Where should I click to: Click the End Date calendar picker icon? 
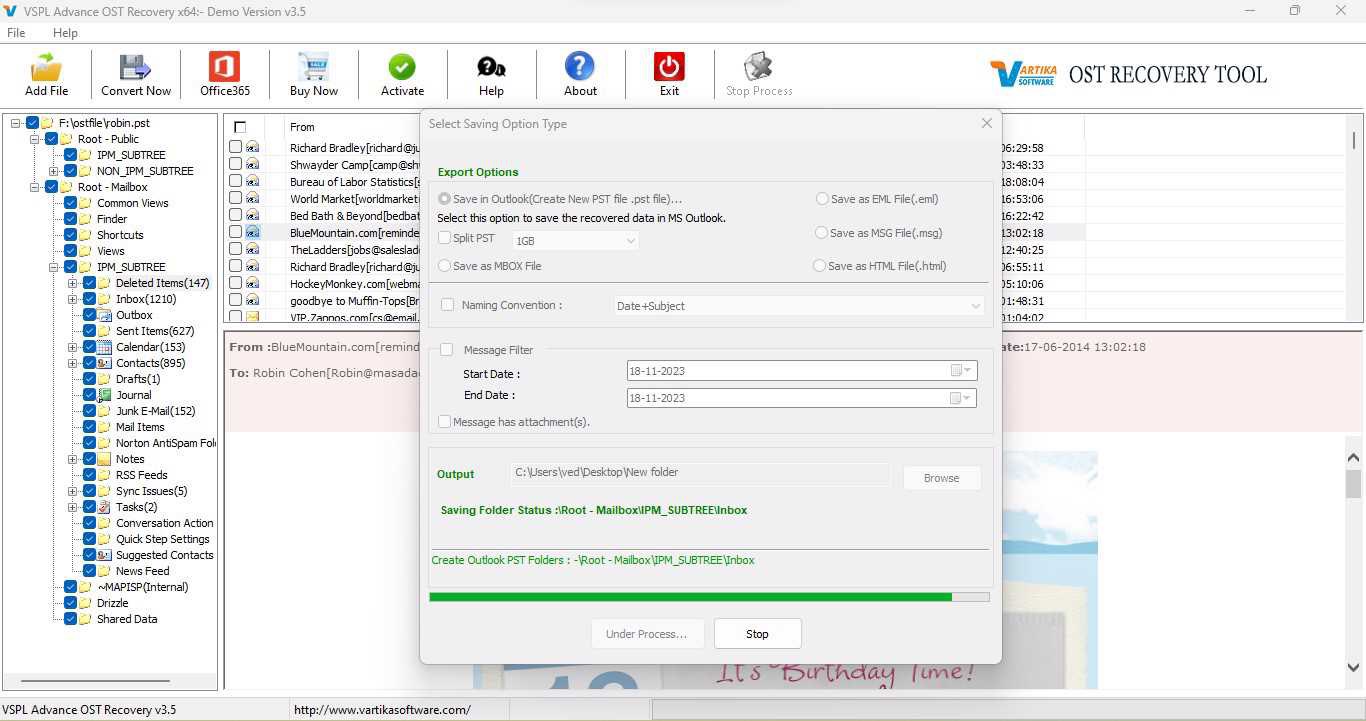(x=960, y=398)
